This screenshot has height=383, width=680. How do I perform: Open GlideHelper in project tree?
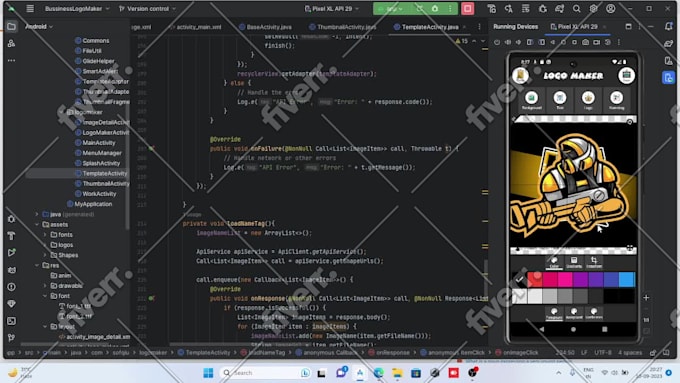(x=95, y=61)
